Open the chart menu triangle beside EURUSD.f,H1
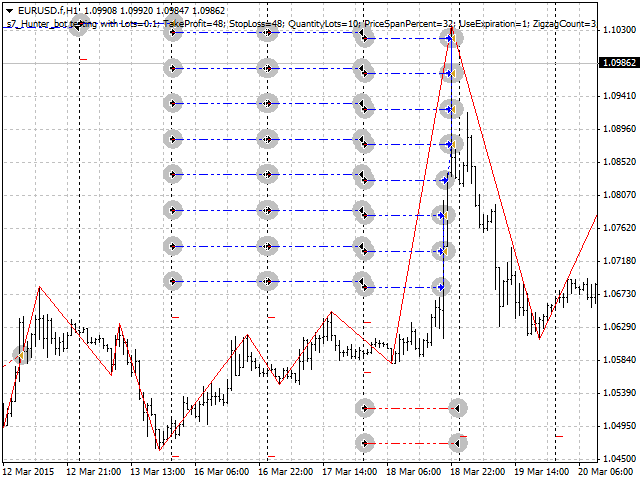The width and height of the screenshot is (640, 480). 10,11
